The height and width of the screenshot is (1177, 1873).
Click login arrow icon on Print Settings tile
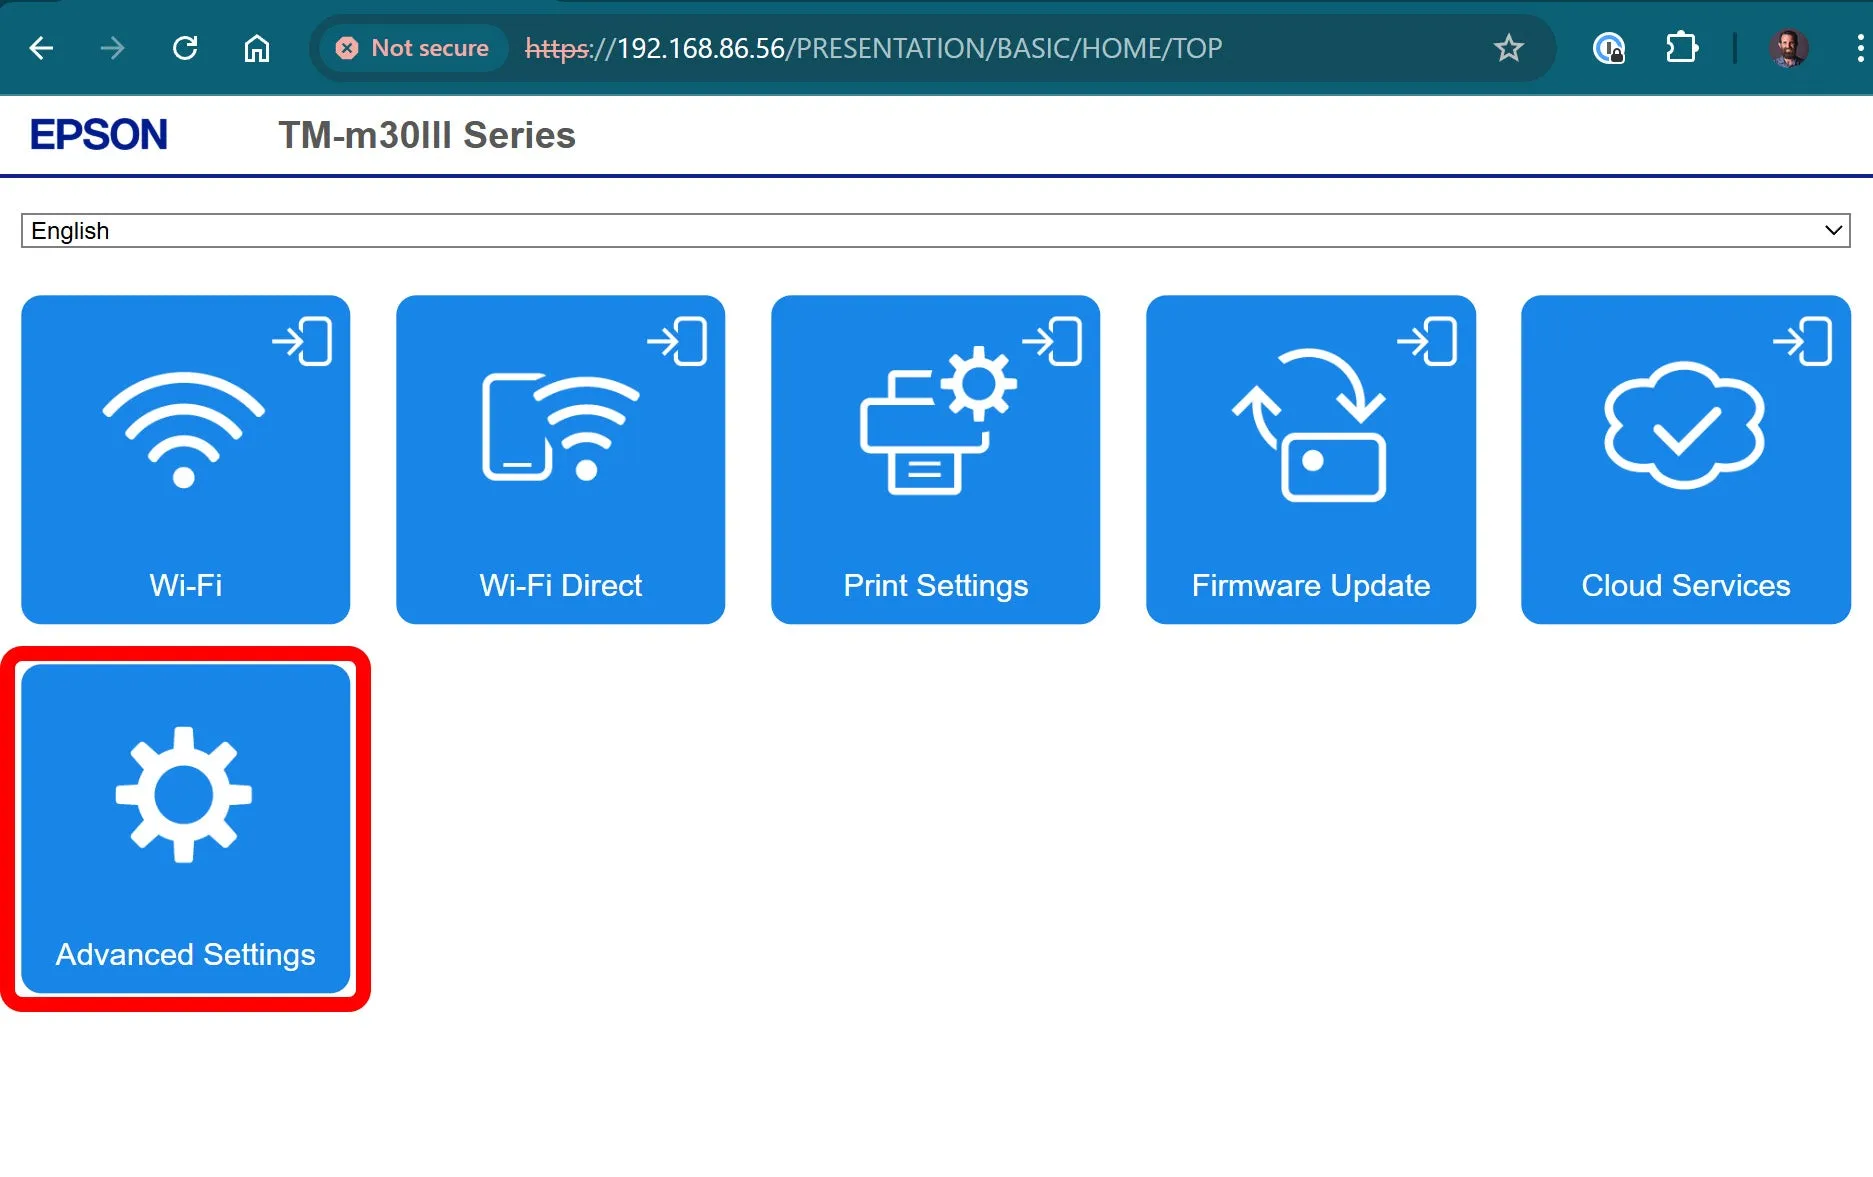click(1052, 342)
